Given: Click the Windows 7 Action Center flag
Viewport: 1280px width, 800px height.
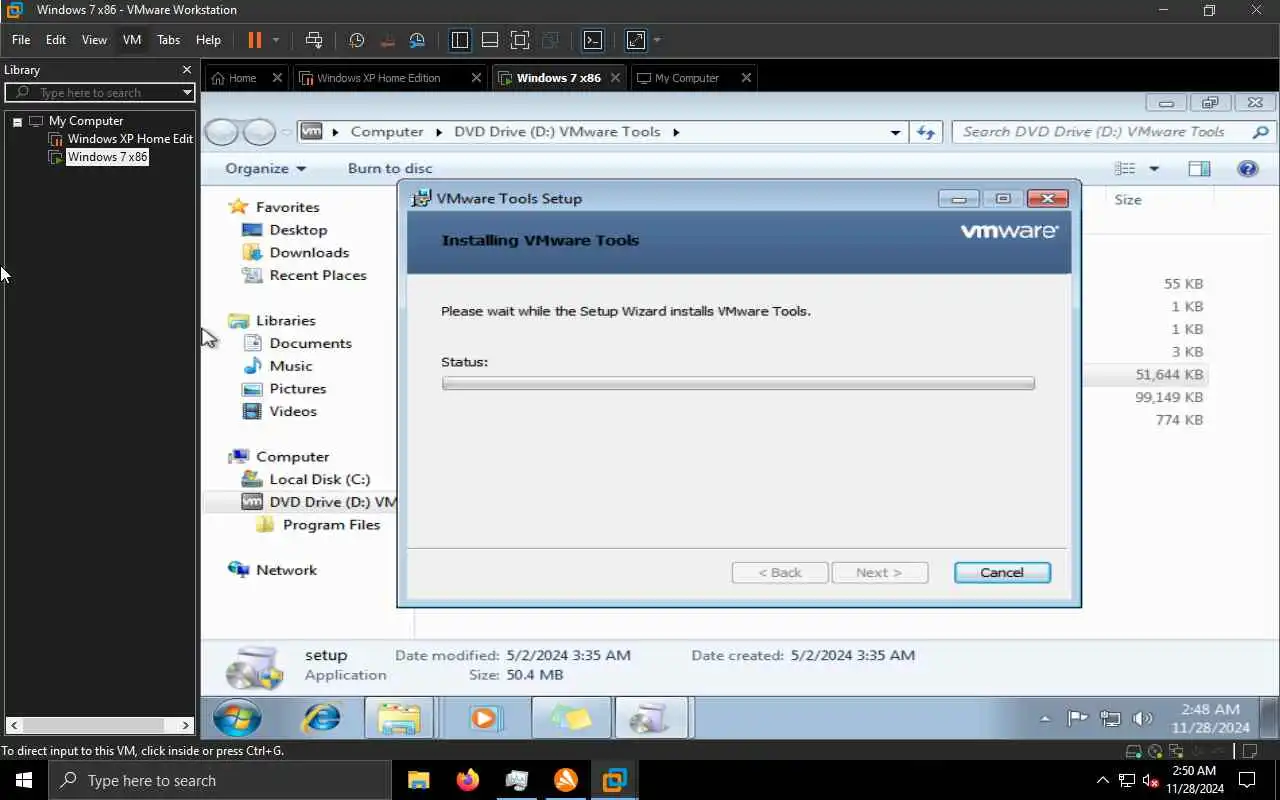Looking at the screenshot, I should (x=1077, y=718).
